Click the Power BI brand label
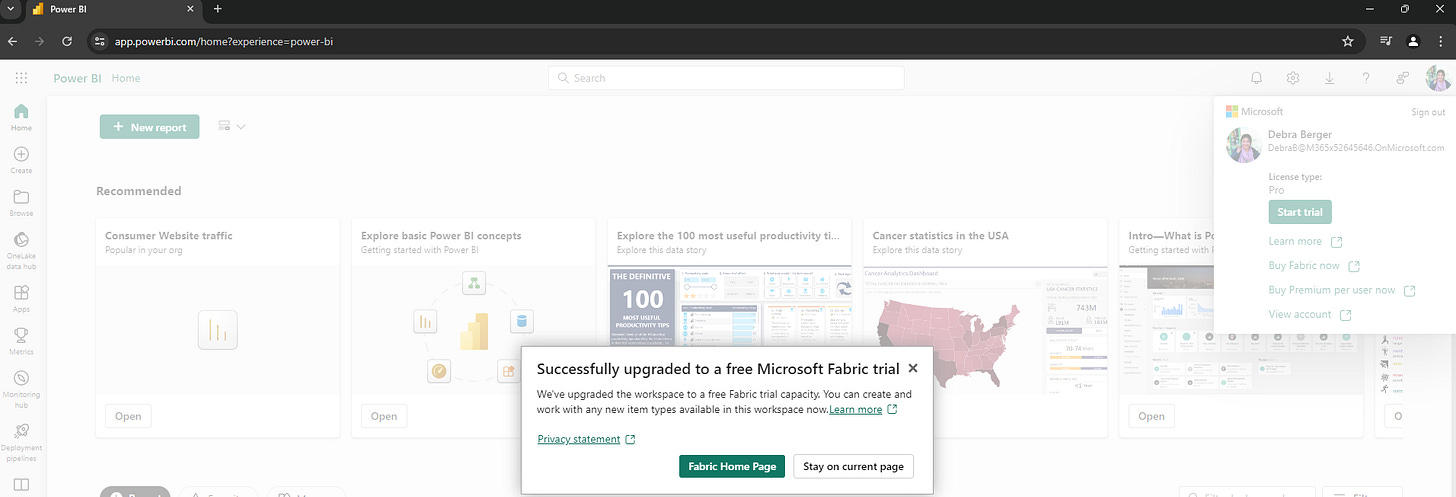 [78, 78]
